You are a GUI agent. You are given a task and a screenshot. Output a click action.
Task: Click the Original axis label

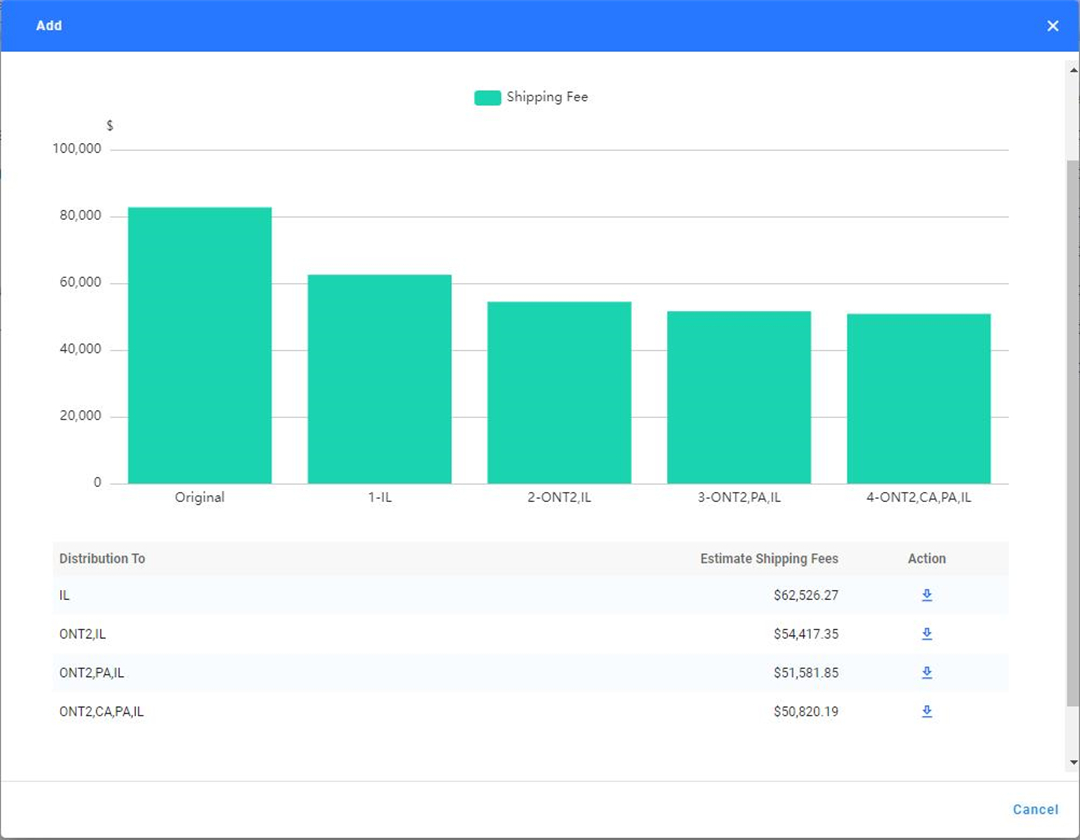[x=200, y=497]
